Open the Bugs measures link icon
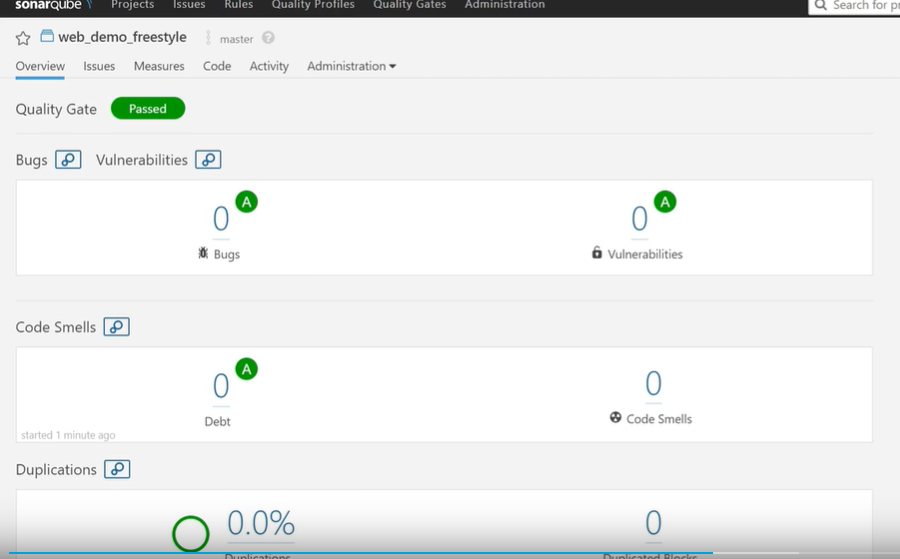900x559 pixels. [x=68, y=160]
